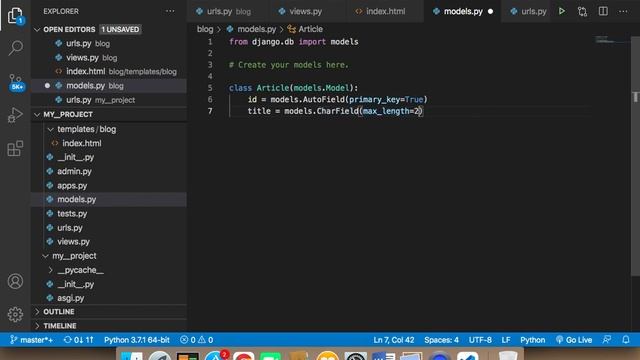
Task: Open views.py blog in Open Editors
Action: 109,58
